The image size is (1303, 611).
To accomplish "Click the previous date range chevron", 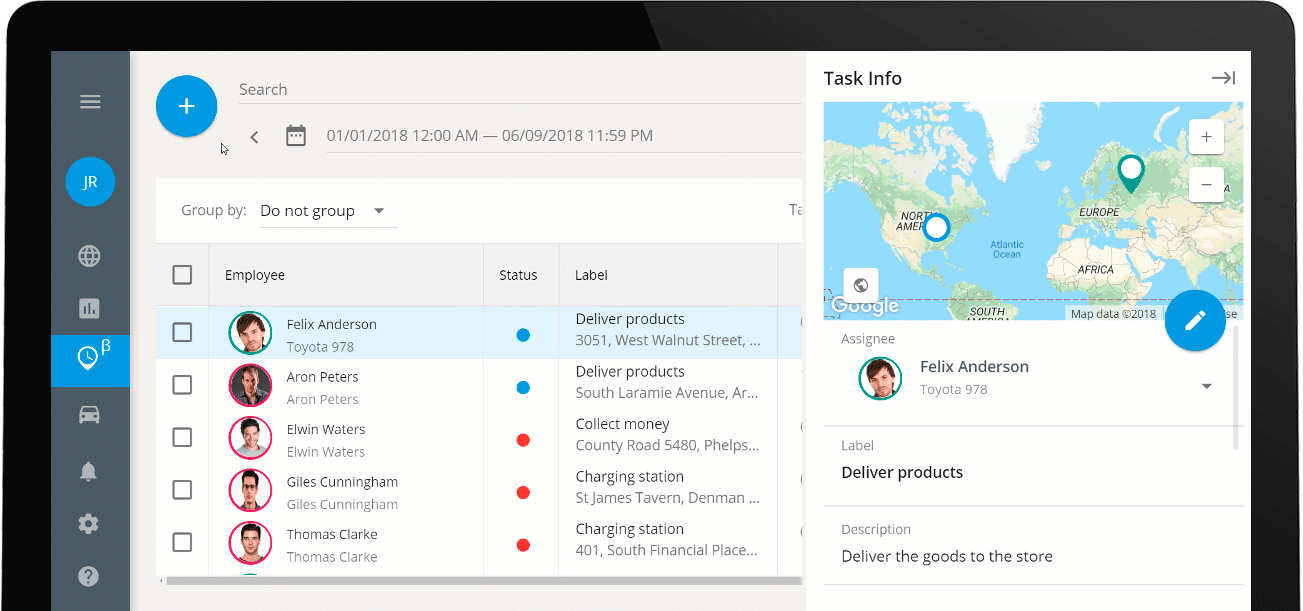I will [255, 137].
